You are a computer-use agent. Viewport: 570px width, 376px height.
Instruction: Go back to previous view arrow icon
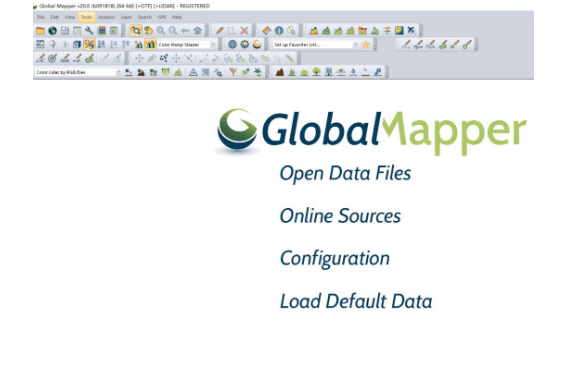pyautogui.click(x=185, y=31)
